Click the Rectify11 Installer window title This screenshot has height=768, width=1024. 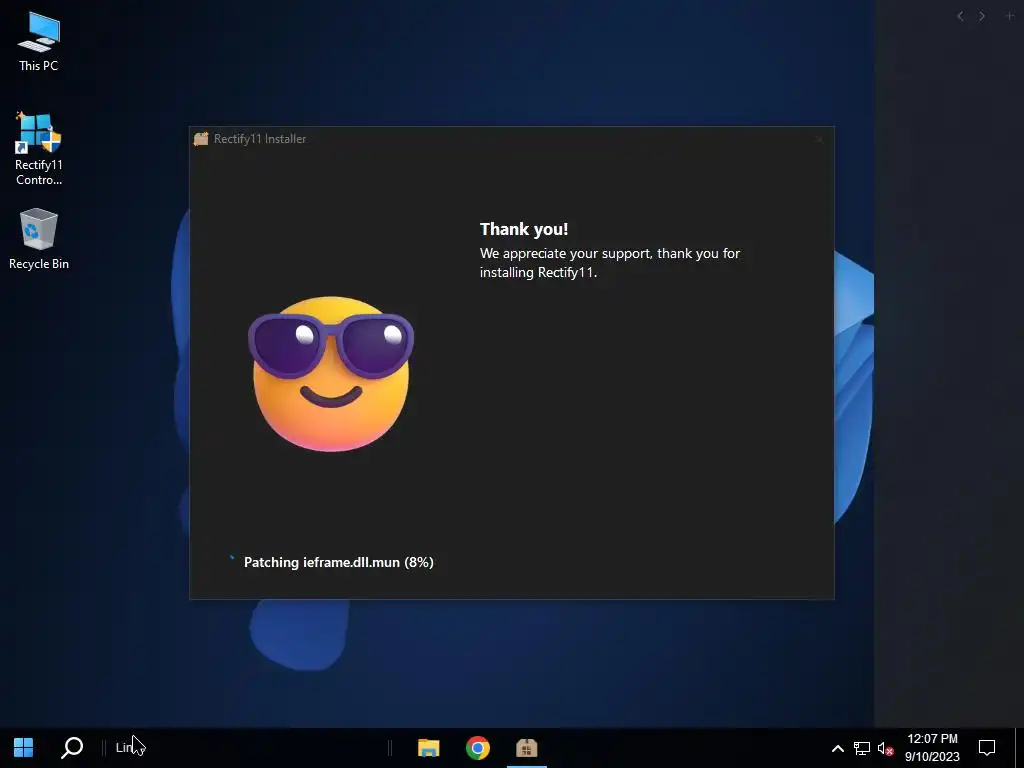coord(260,138)
